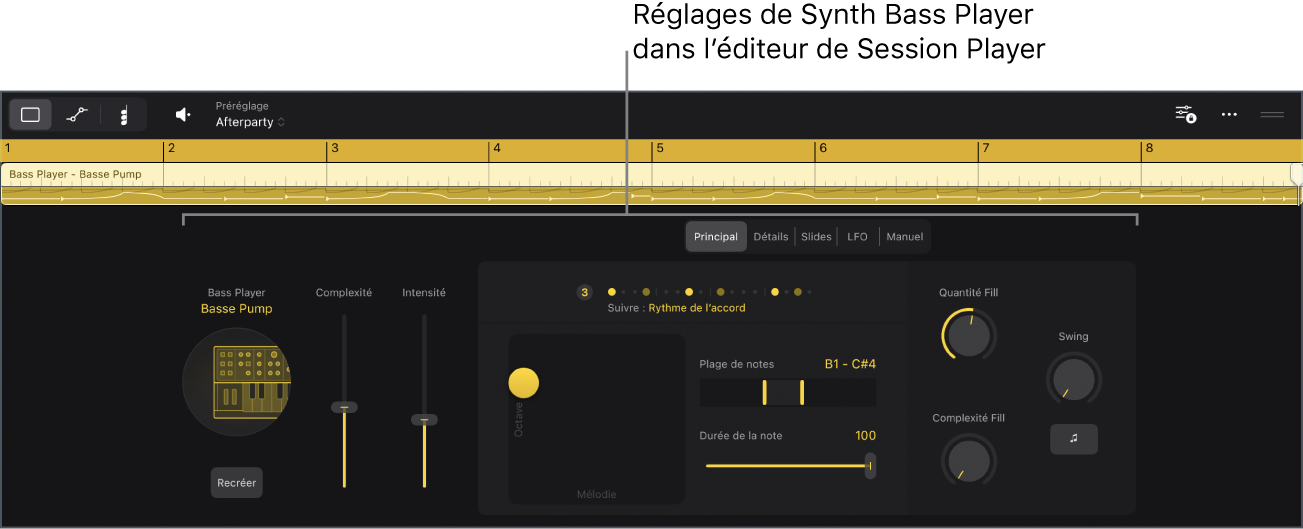Viewport: 1303px width, 529px height.
Task: Click the pattern variation number 3 badge
Action: (x=585, y=293)
